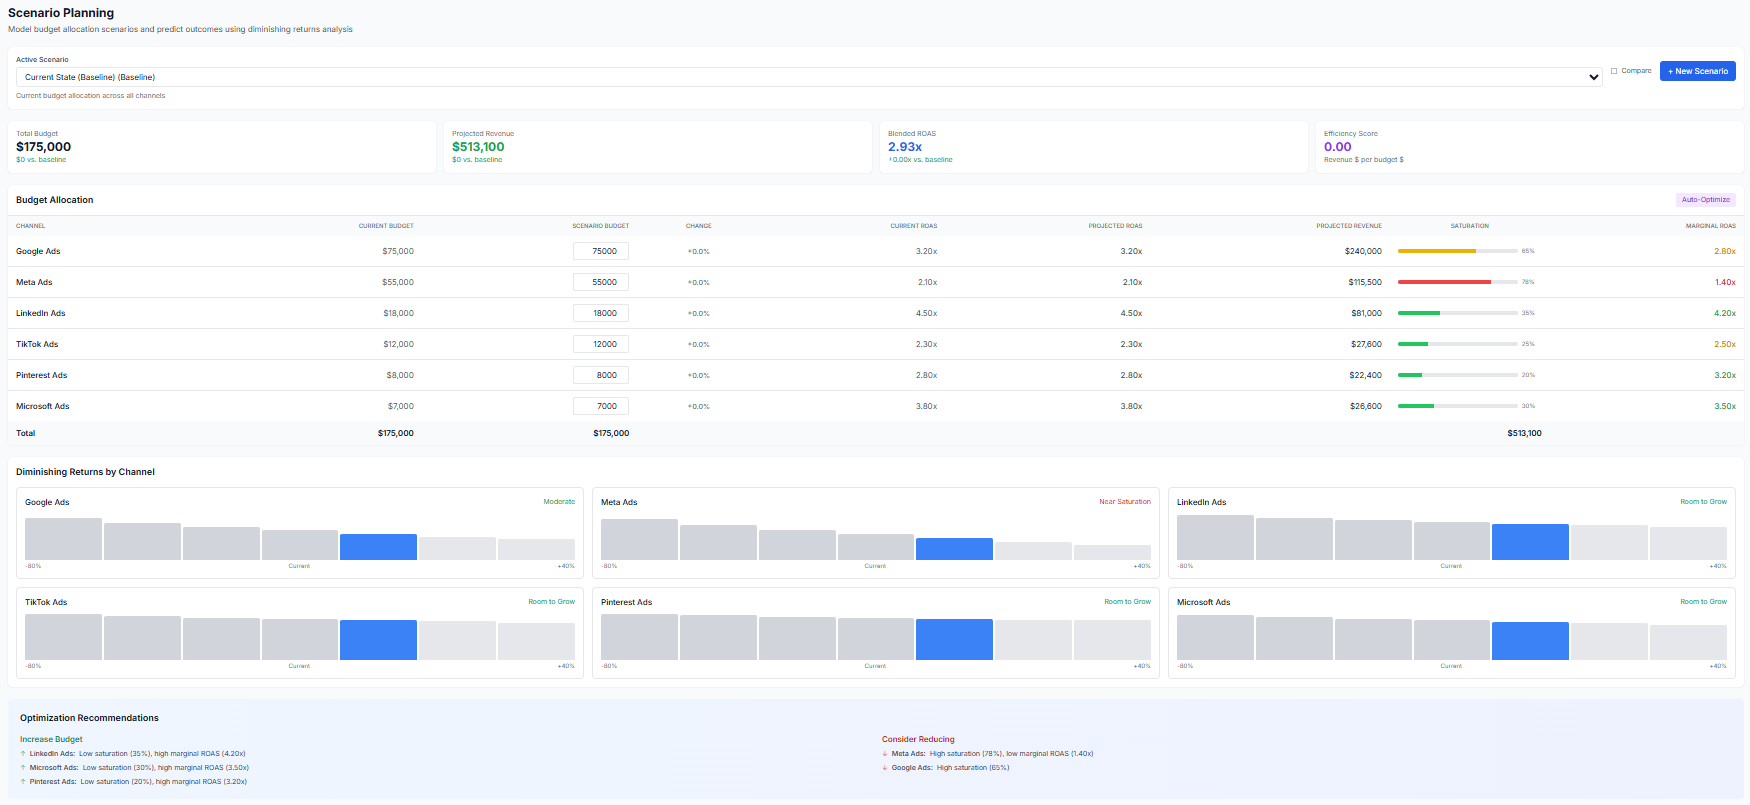The height and width of the screenshot is (805, 1750).
Task: Select blue Current bar in TikTok Ads chart
Action: [x=378, y=640]
